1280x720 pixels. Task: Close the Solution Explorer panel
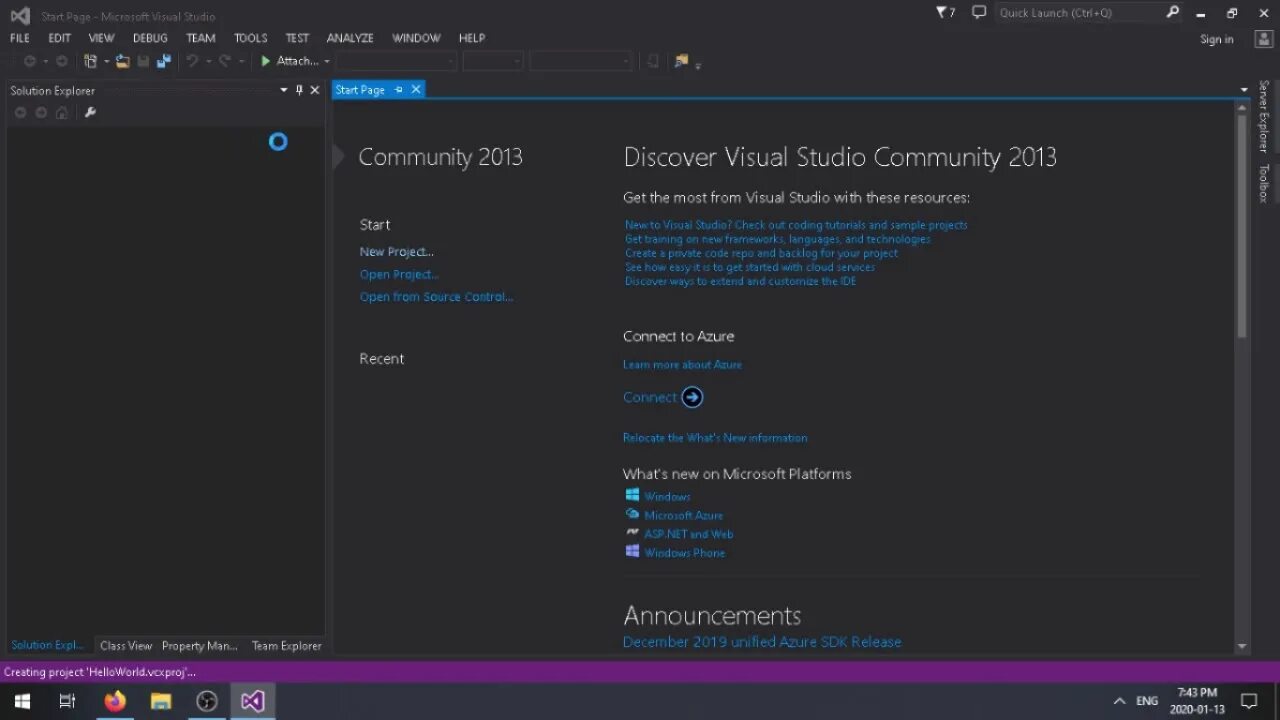click(315, 90)
